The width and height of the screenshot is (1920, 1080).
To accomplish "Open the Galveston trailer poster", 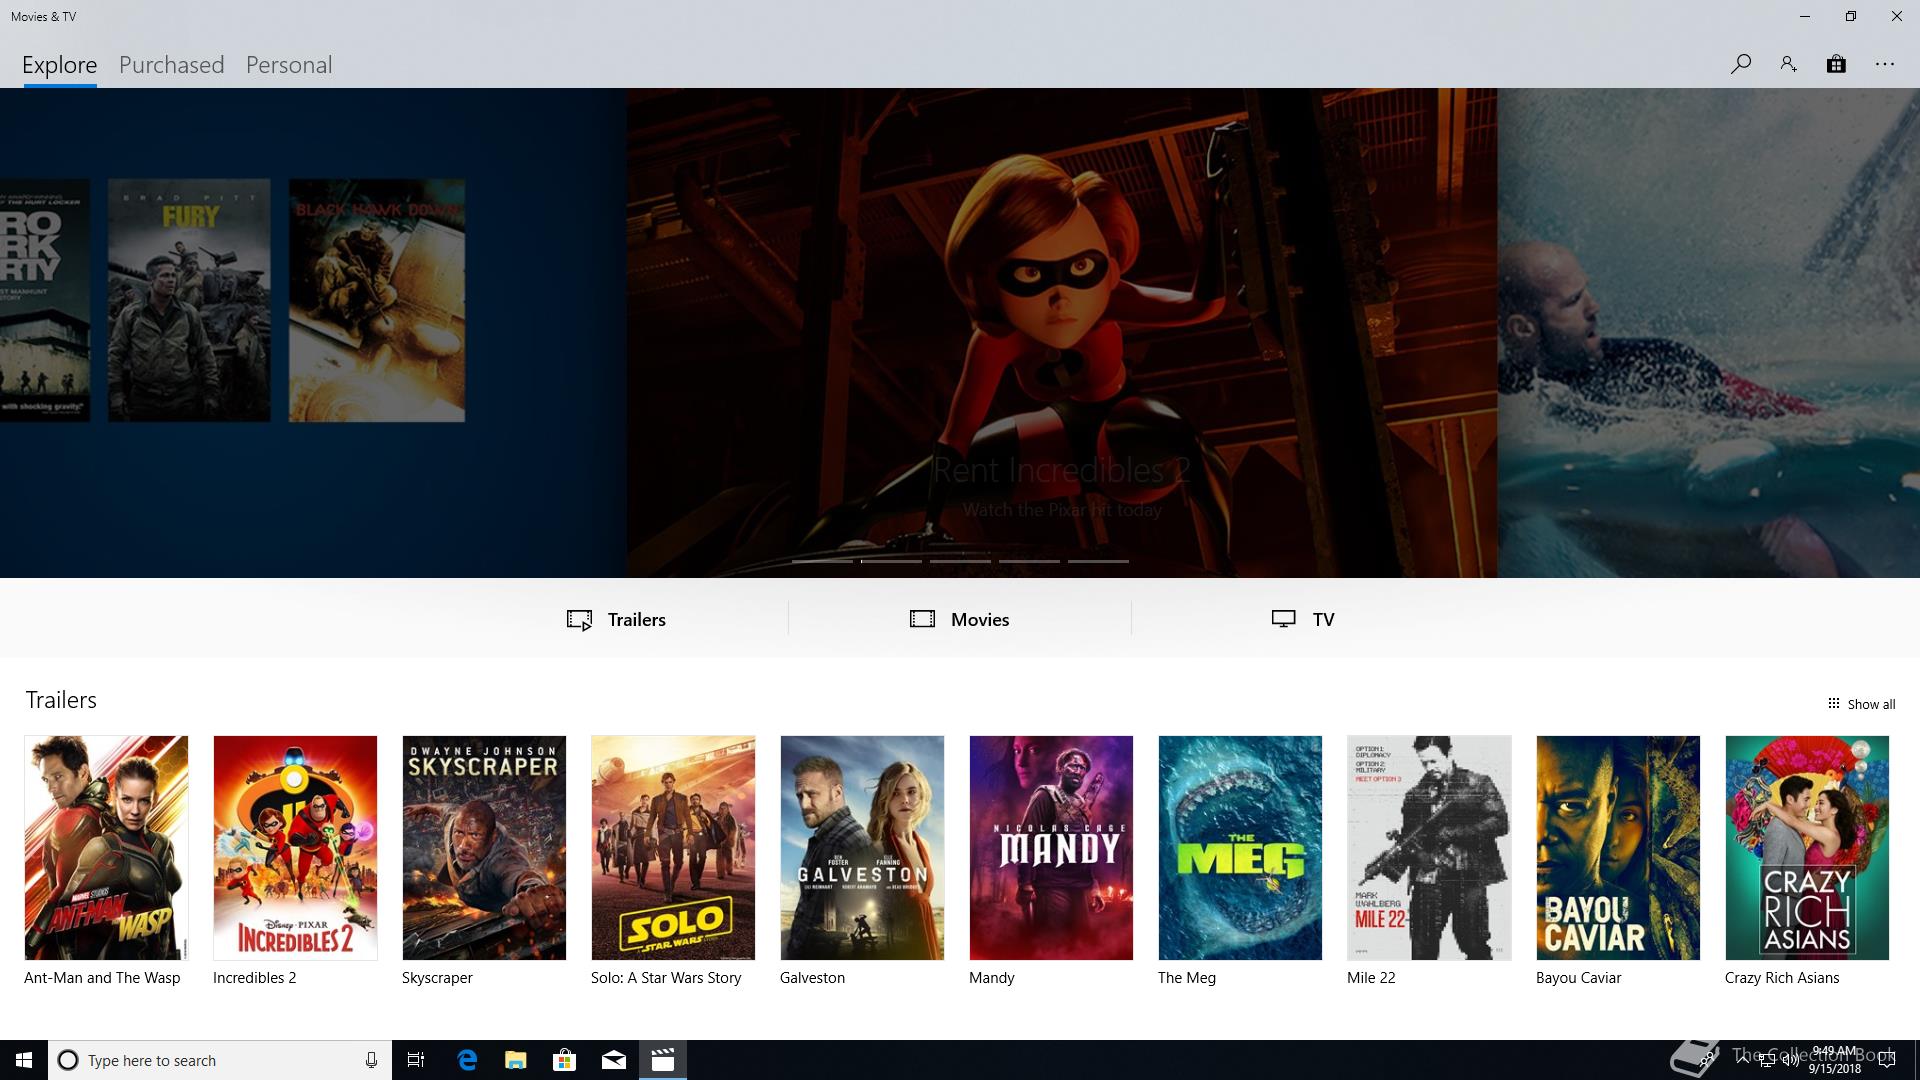I will coord(862,848).
